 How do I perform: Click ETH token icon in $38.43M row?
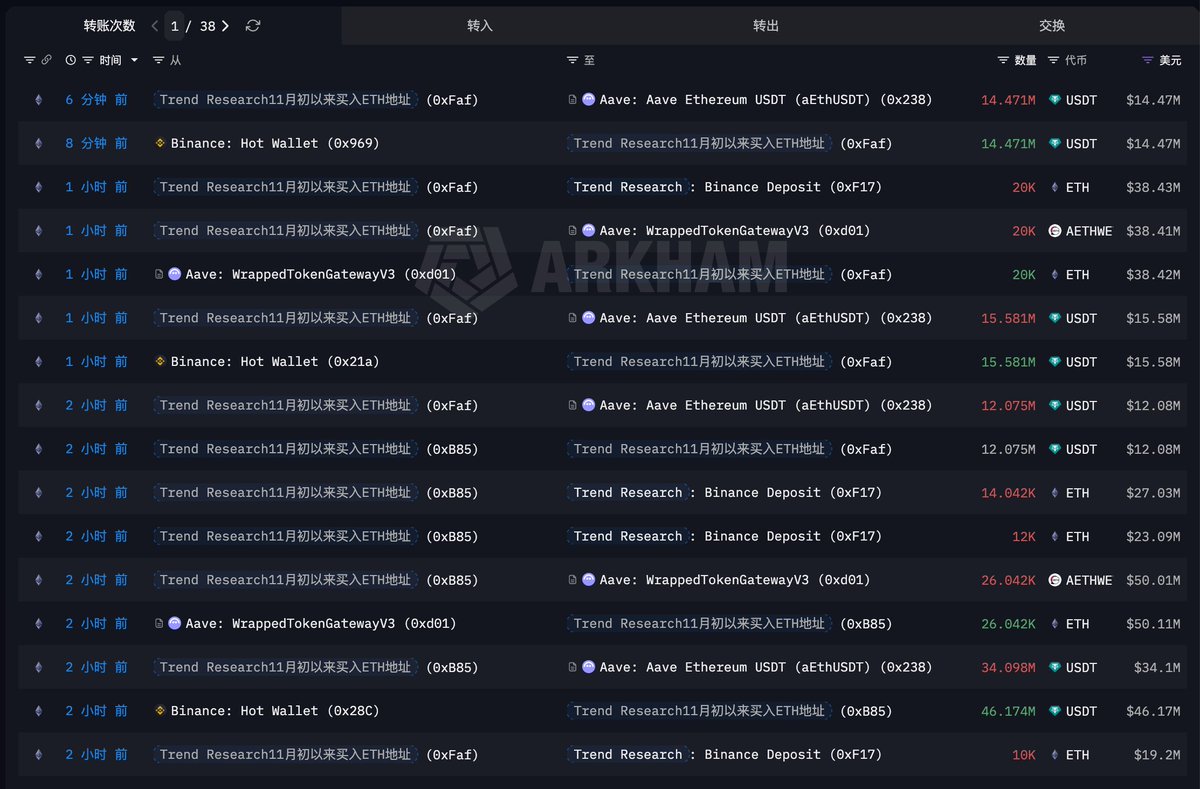coord(1054,187)
